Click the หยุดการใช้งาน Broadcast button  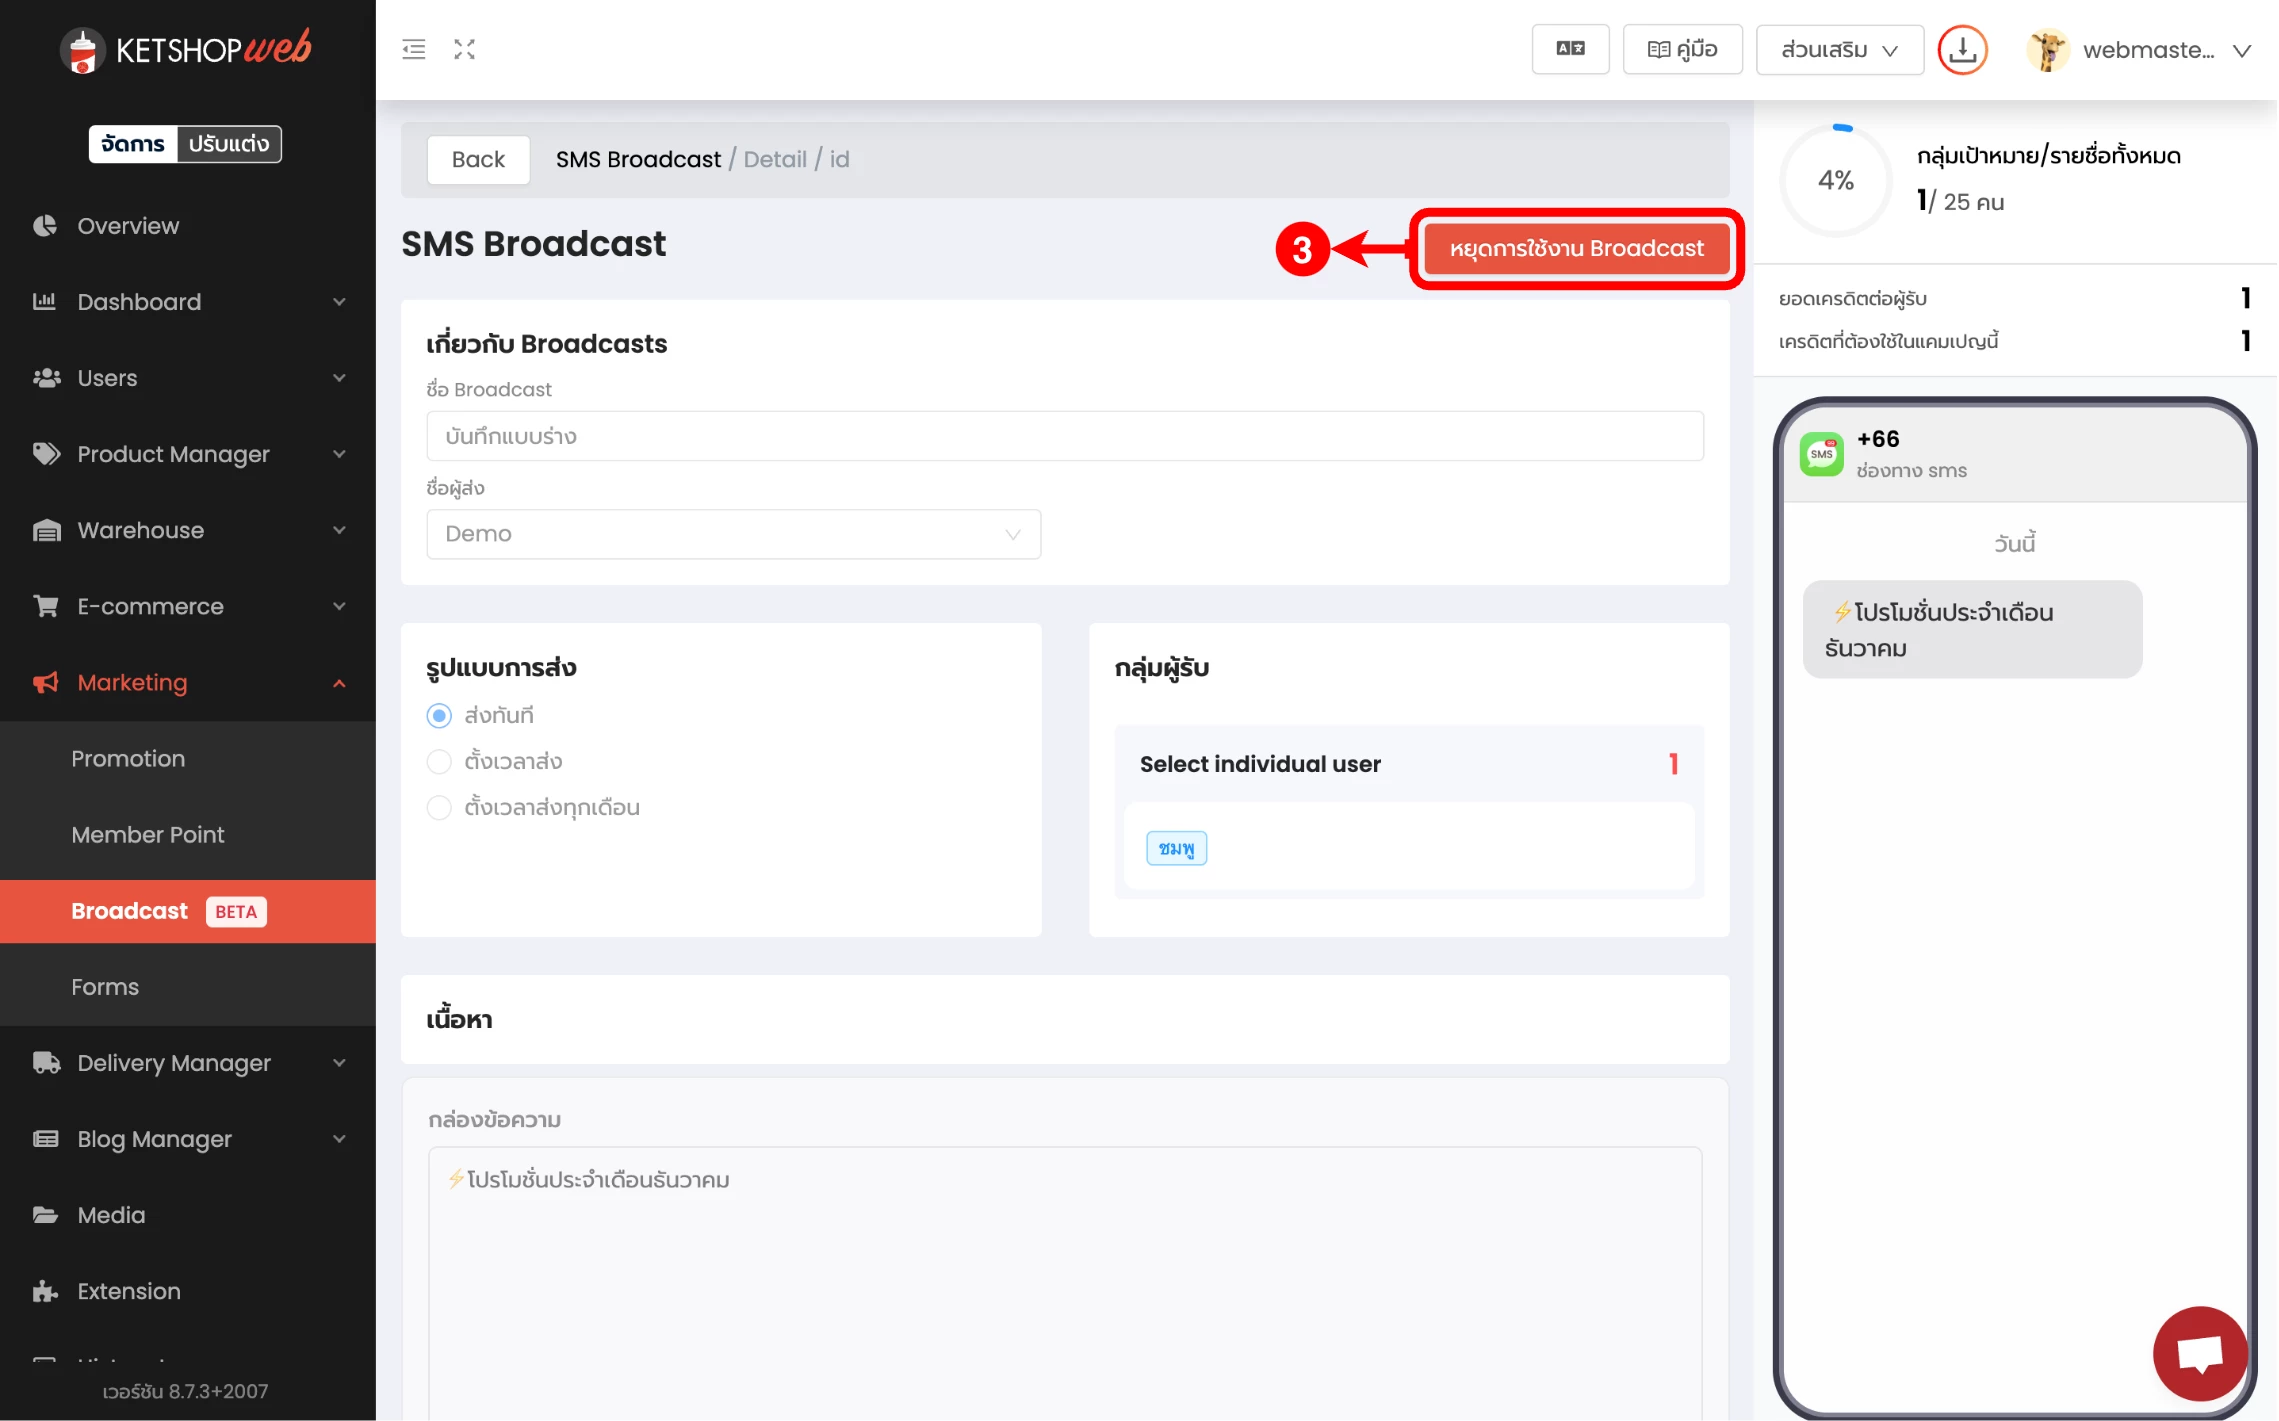(1575, 249)
